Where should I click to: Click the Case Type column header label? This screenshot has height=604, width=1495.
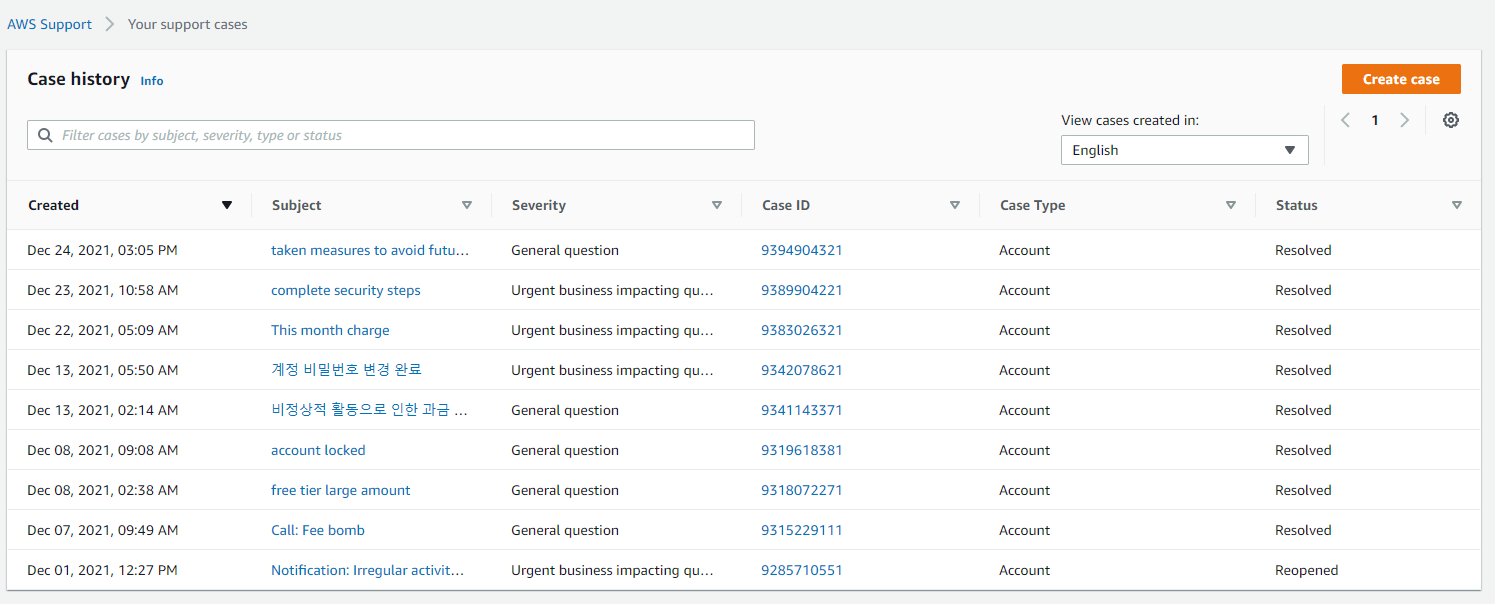coord(1032,205)
